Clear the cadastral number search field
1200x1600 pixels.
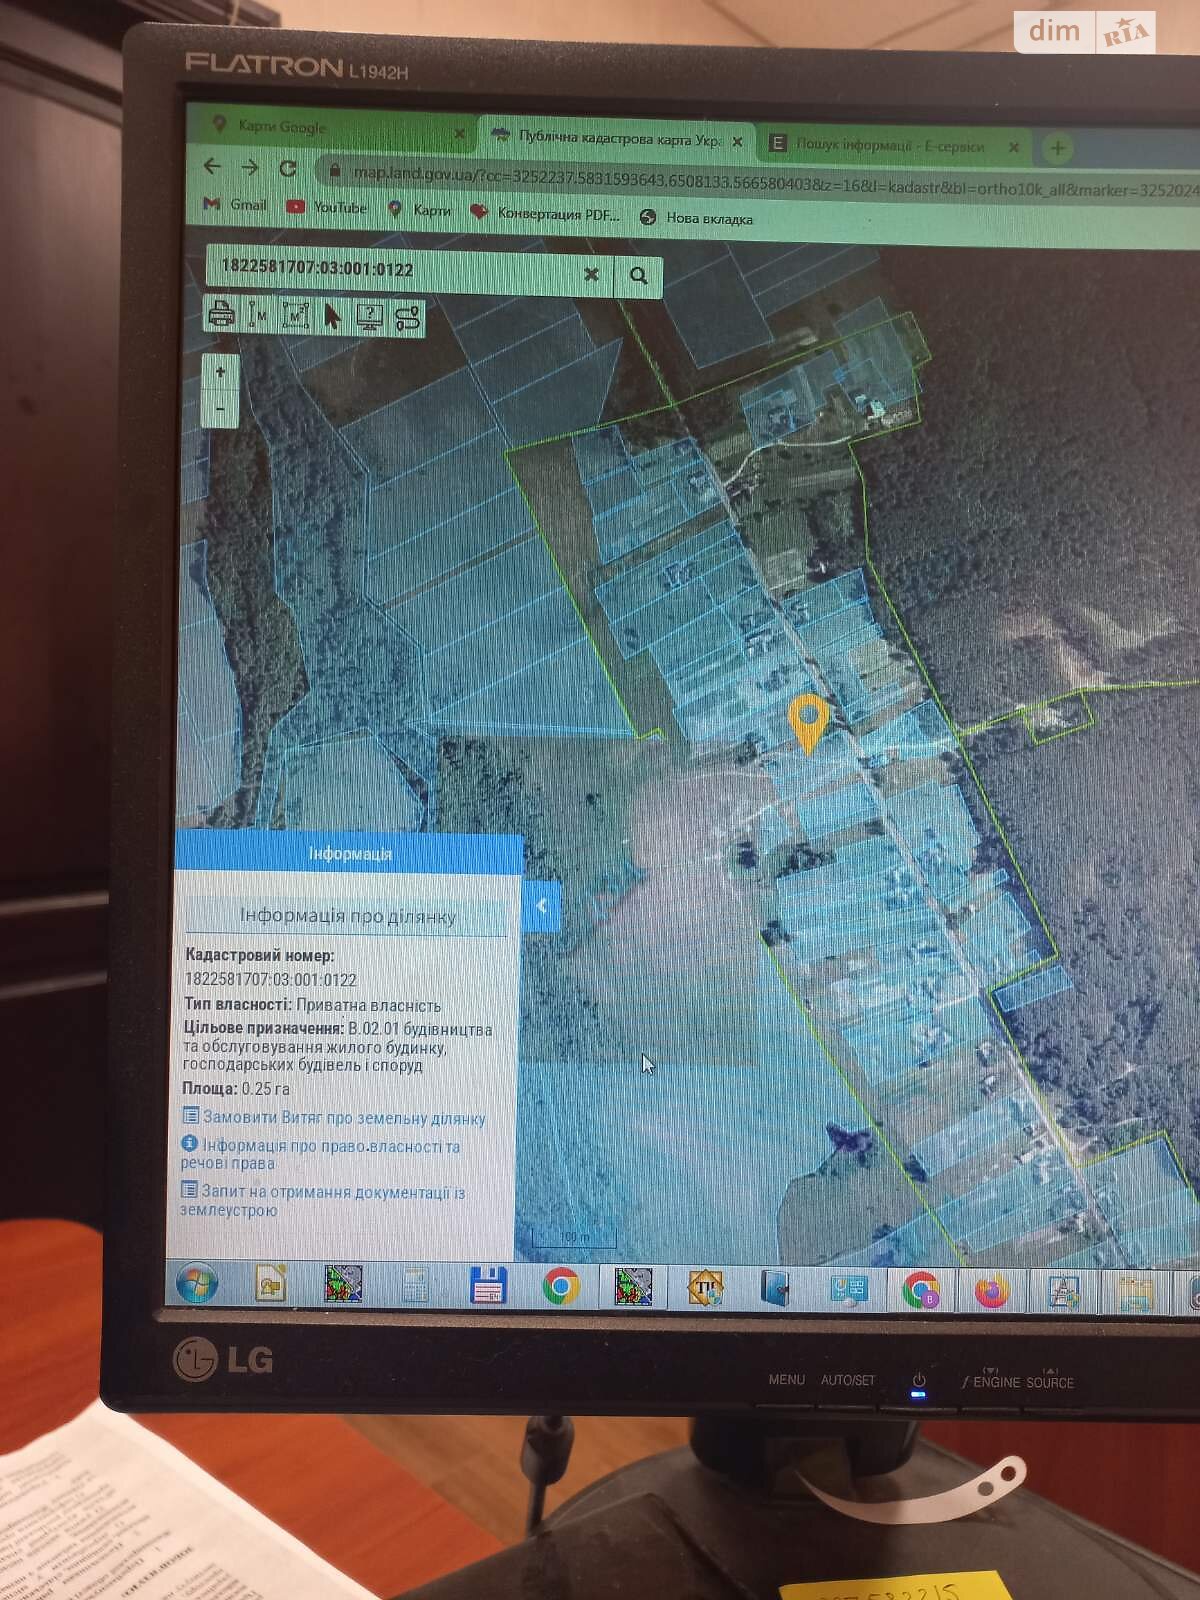pos(591,274)
